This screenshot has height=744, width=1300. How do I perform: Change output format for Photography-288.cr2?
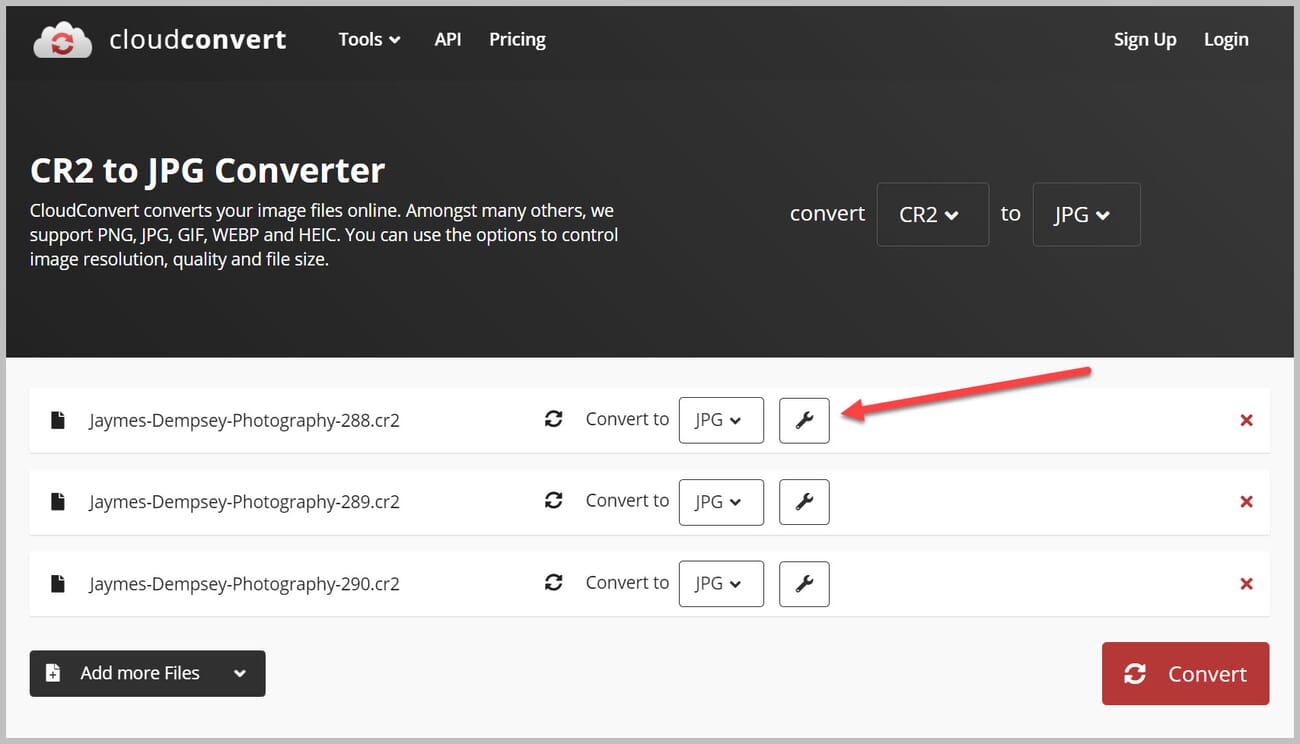721,420
